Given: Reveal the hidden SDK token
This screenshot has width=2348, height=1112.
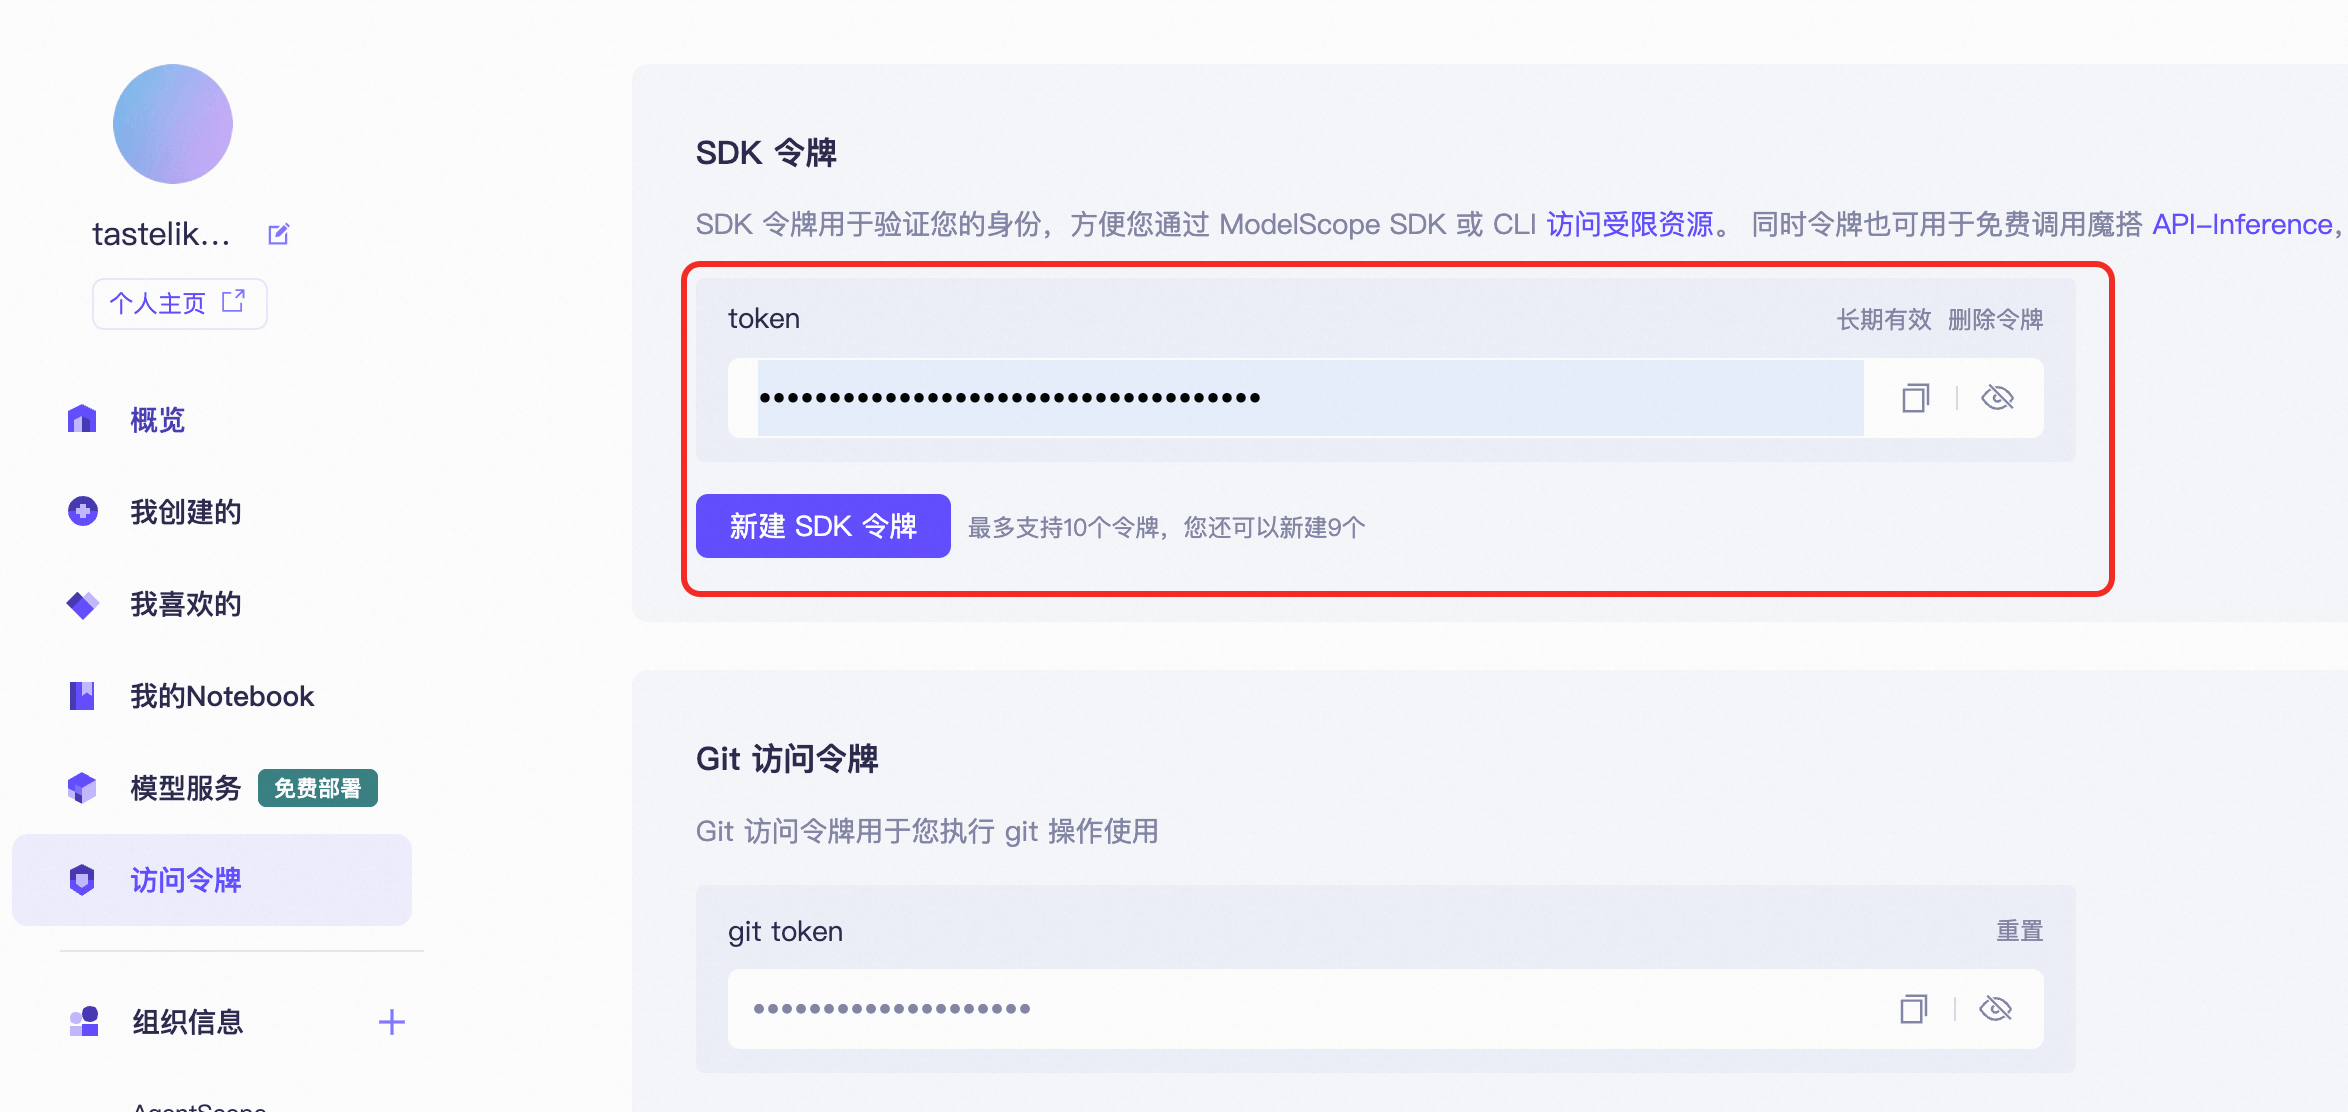Looking at the screenshot, I should (x=1997, y=398).
